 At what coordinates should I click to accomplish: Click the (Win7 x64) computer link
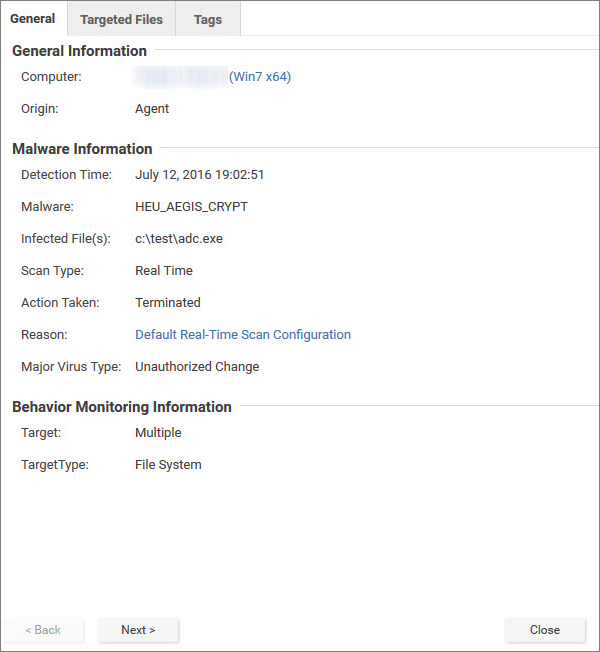tap(260, 77)
